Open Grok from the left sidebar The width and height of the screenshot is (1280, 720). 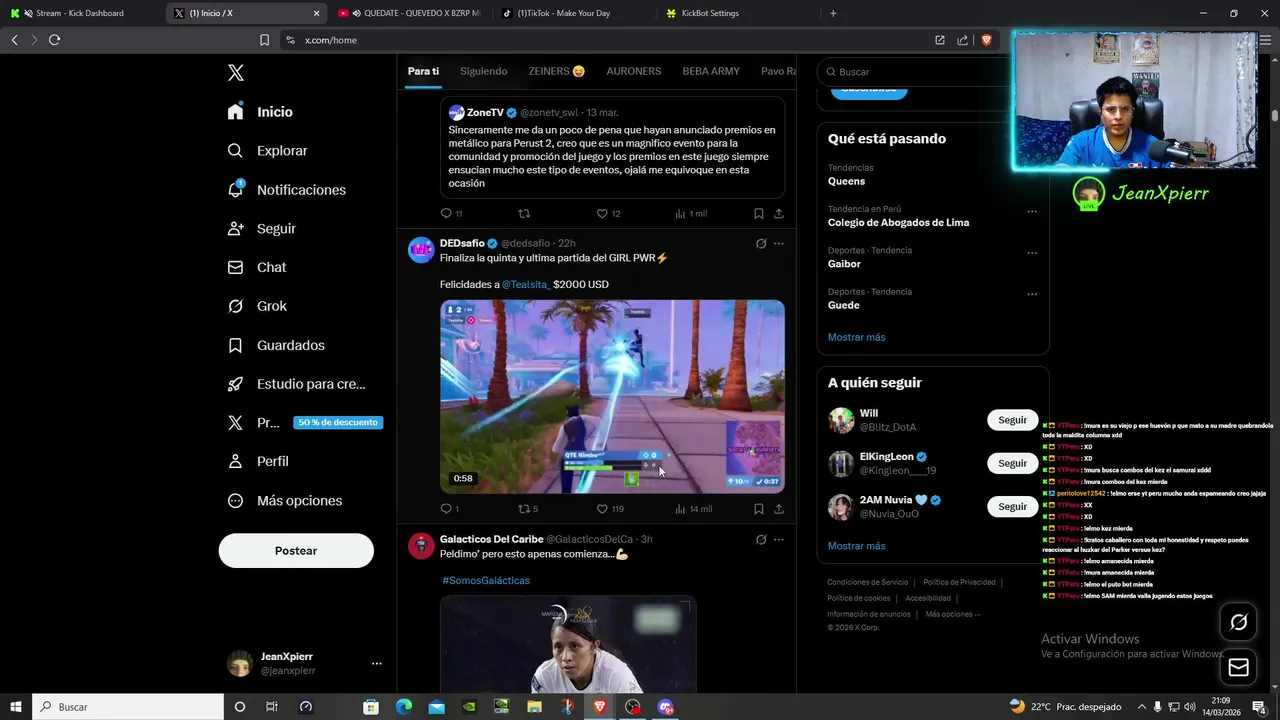[x=257, y=306]
